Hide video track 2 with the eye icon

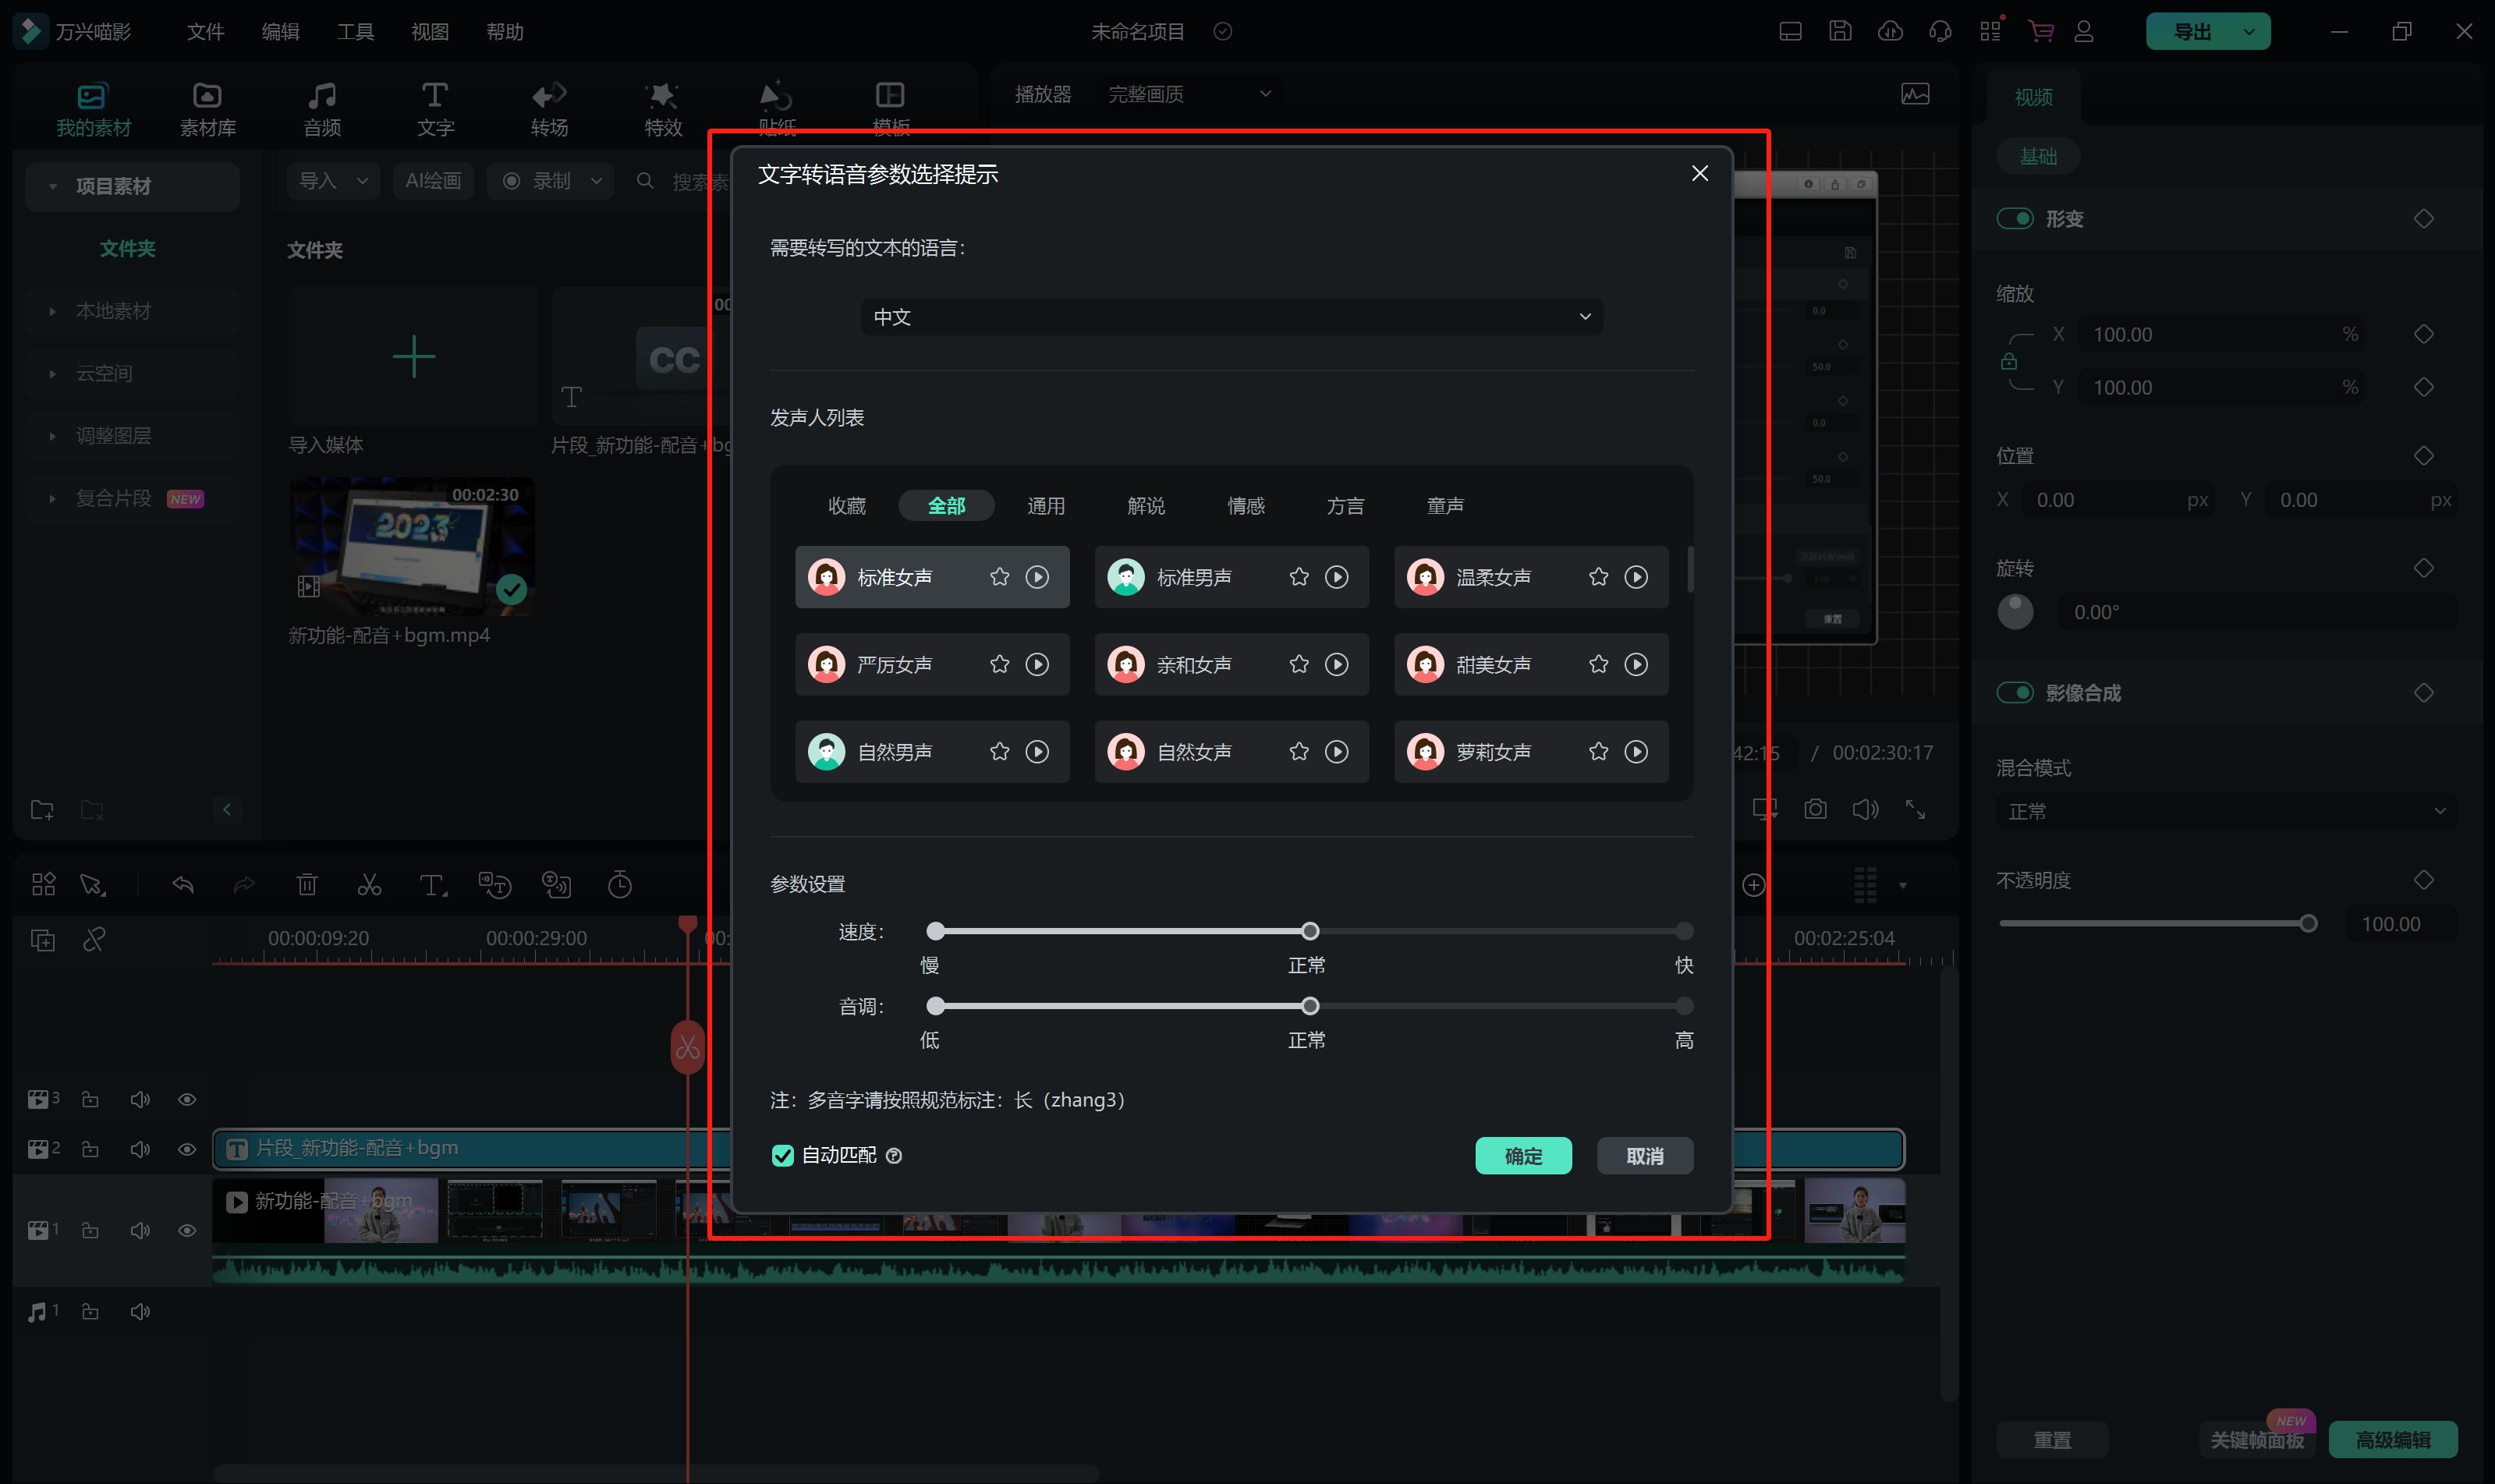(x=187, y=1149)
